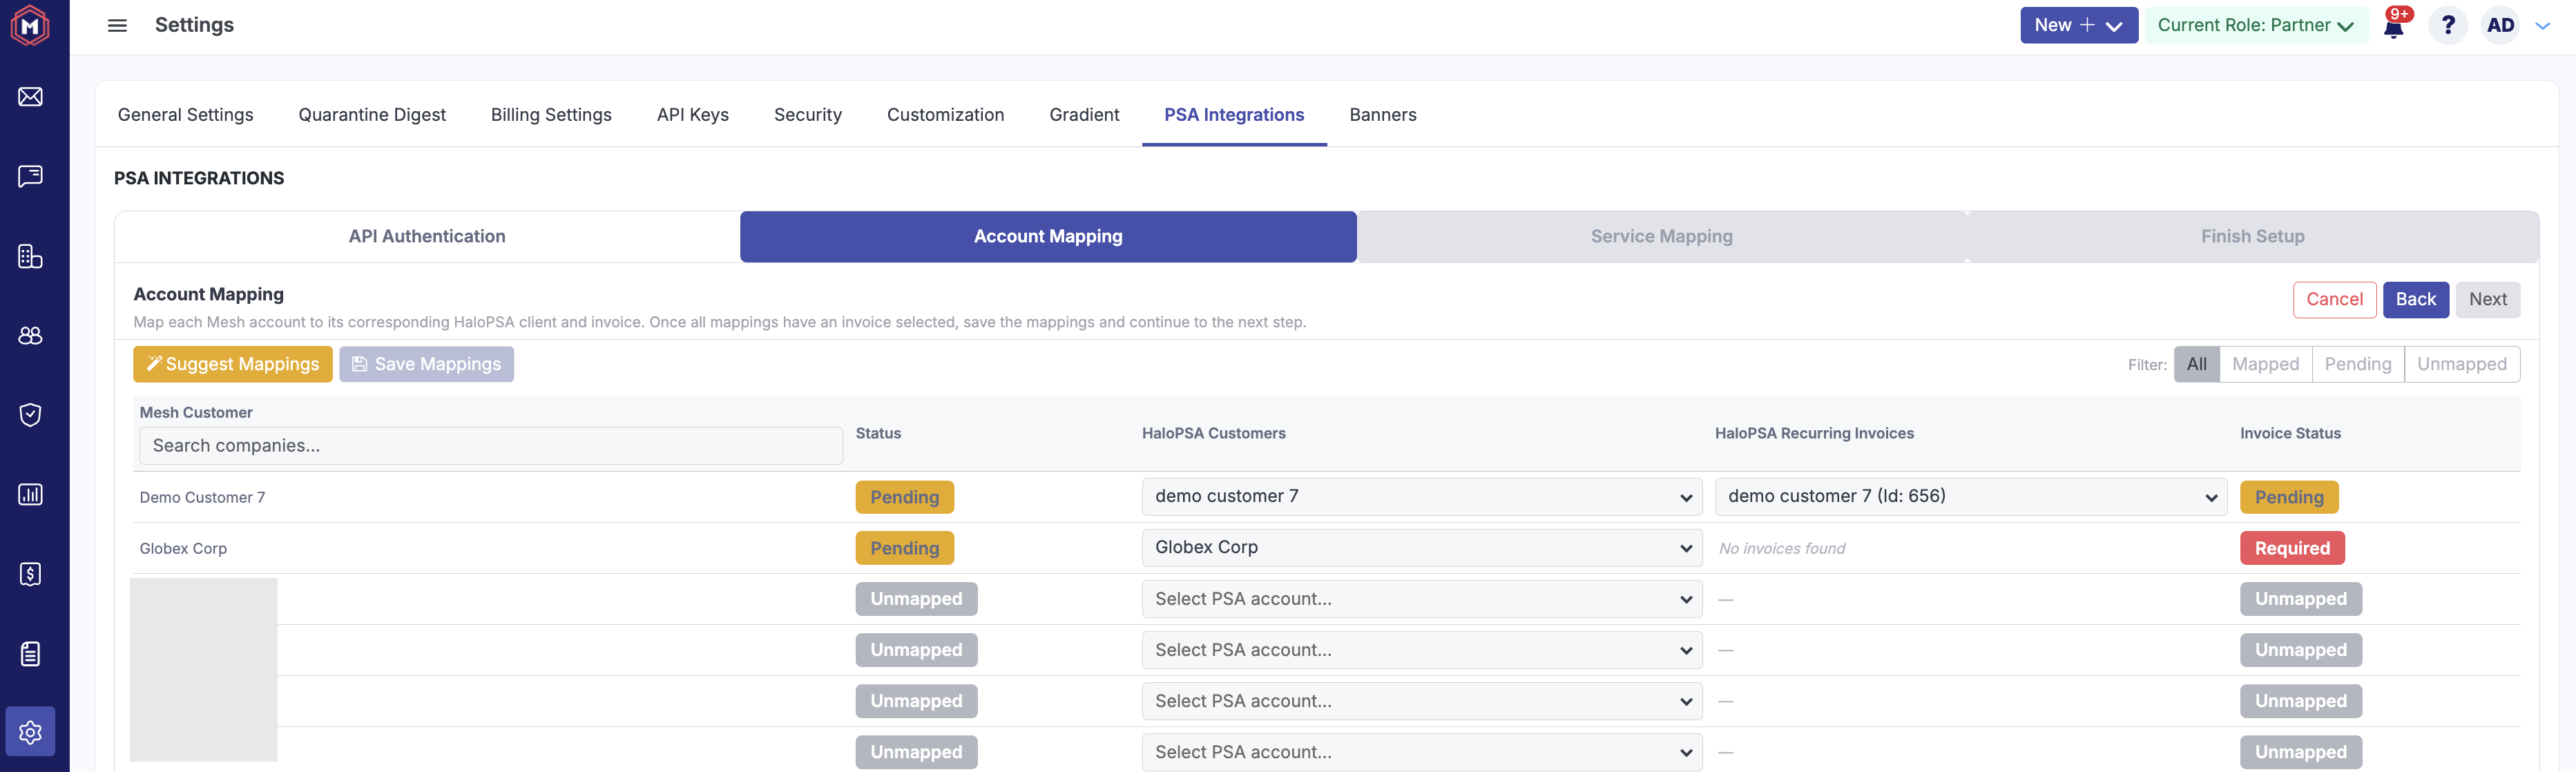Go to the Finish Setup step
The width and height of the screenshot is (2576, 772).
[x=2253, y=237]
